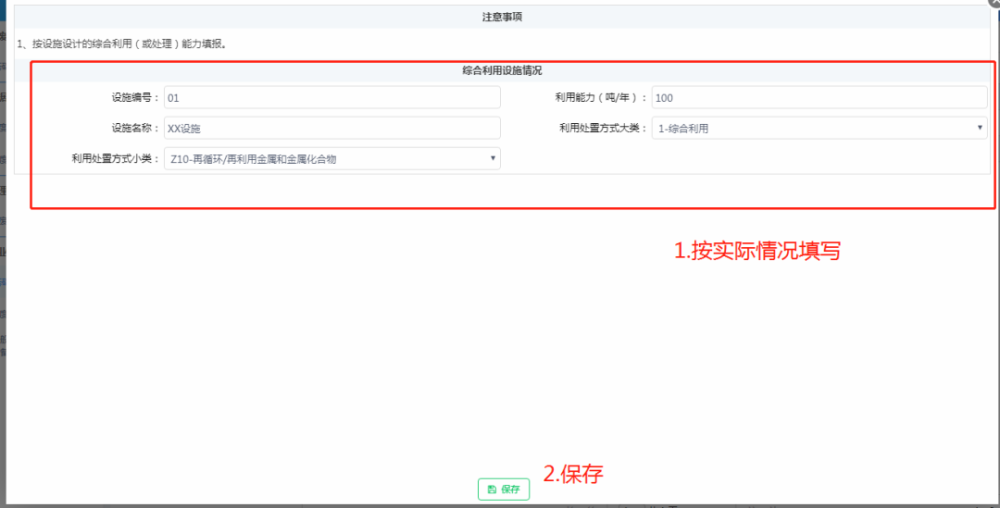Click the 设施编号 input field
Viewport: 1000px width, 508px height.
coord(332,98)
